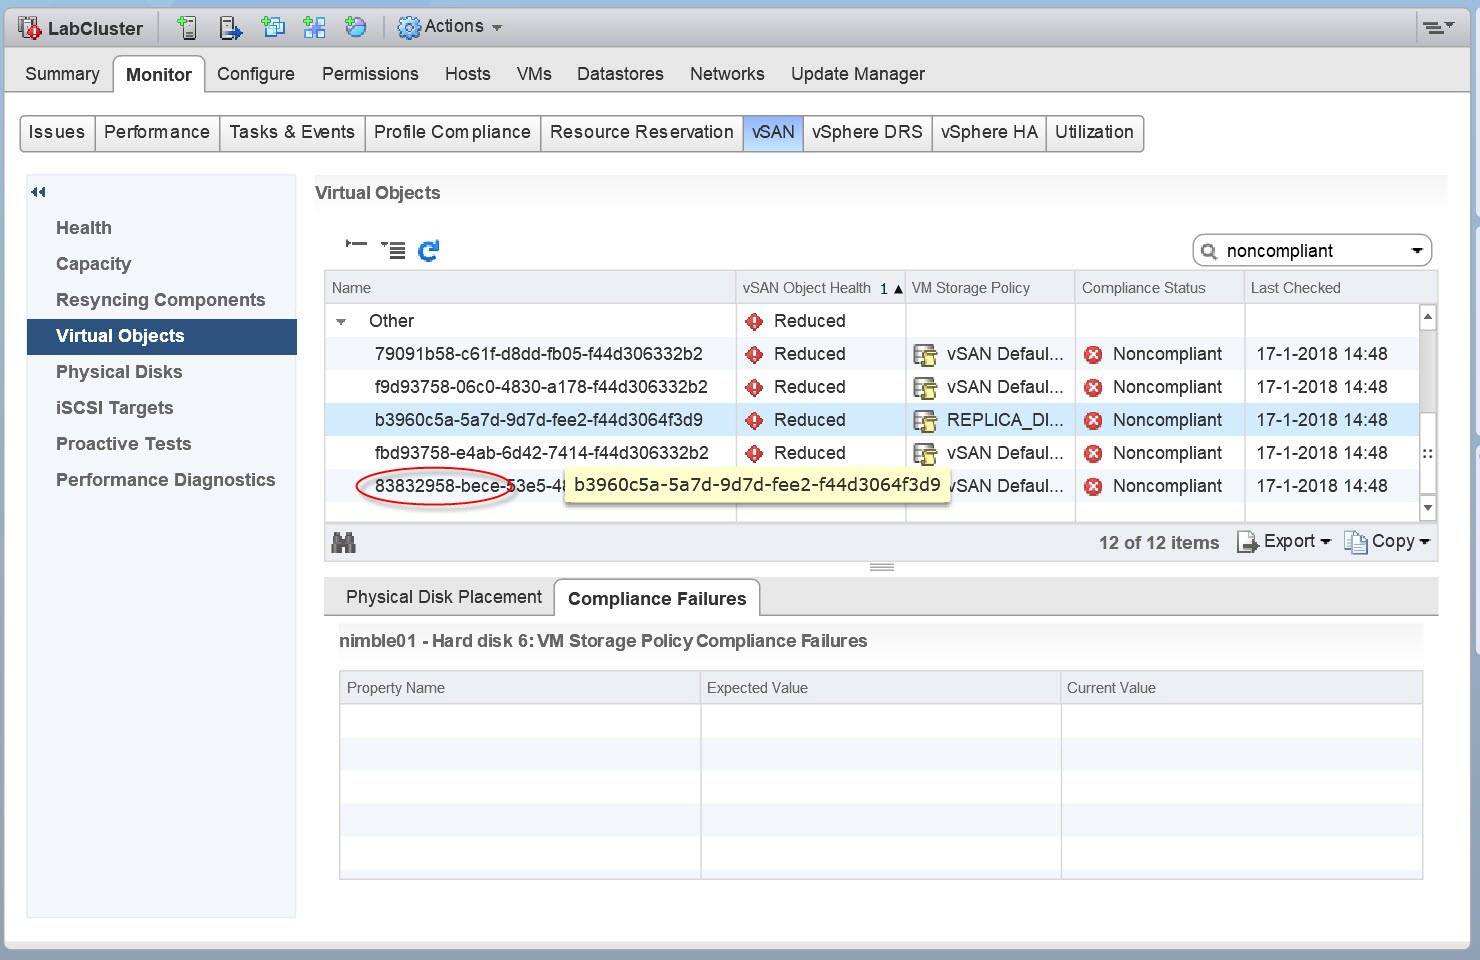Click the Add Host icon in toolbar
Screen dimensions: 1480x960
click(187, 28)
